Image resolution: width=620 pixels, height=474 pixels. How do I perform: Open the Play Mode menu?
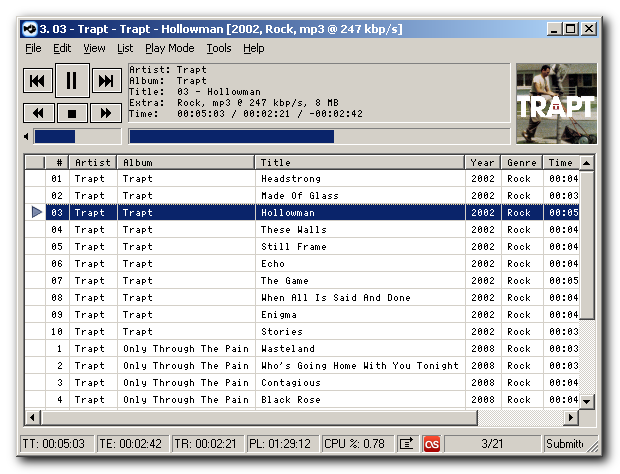170,48
